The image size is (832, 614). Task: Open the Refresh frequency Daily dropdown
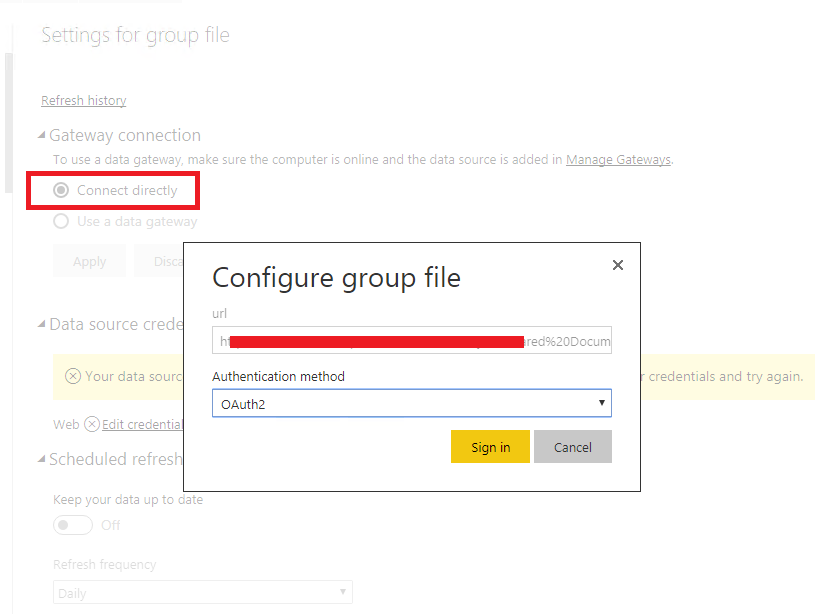203,592
